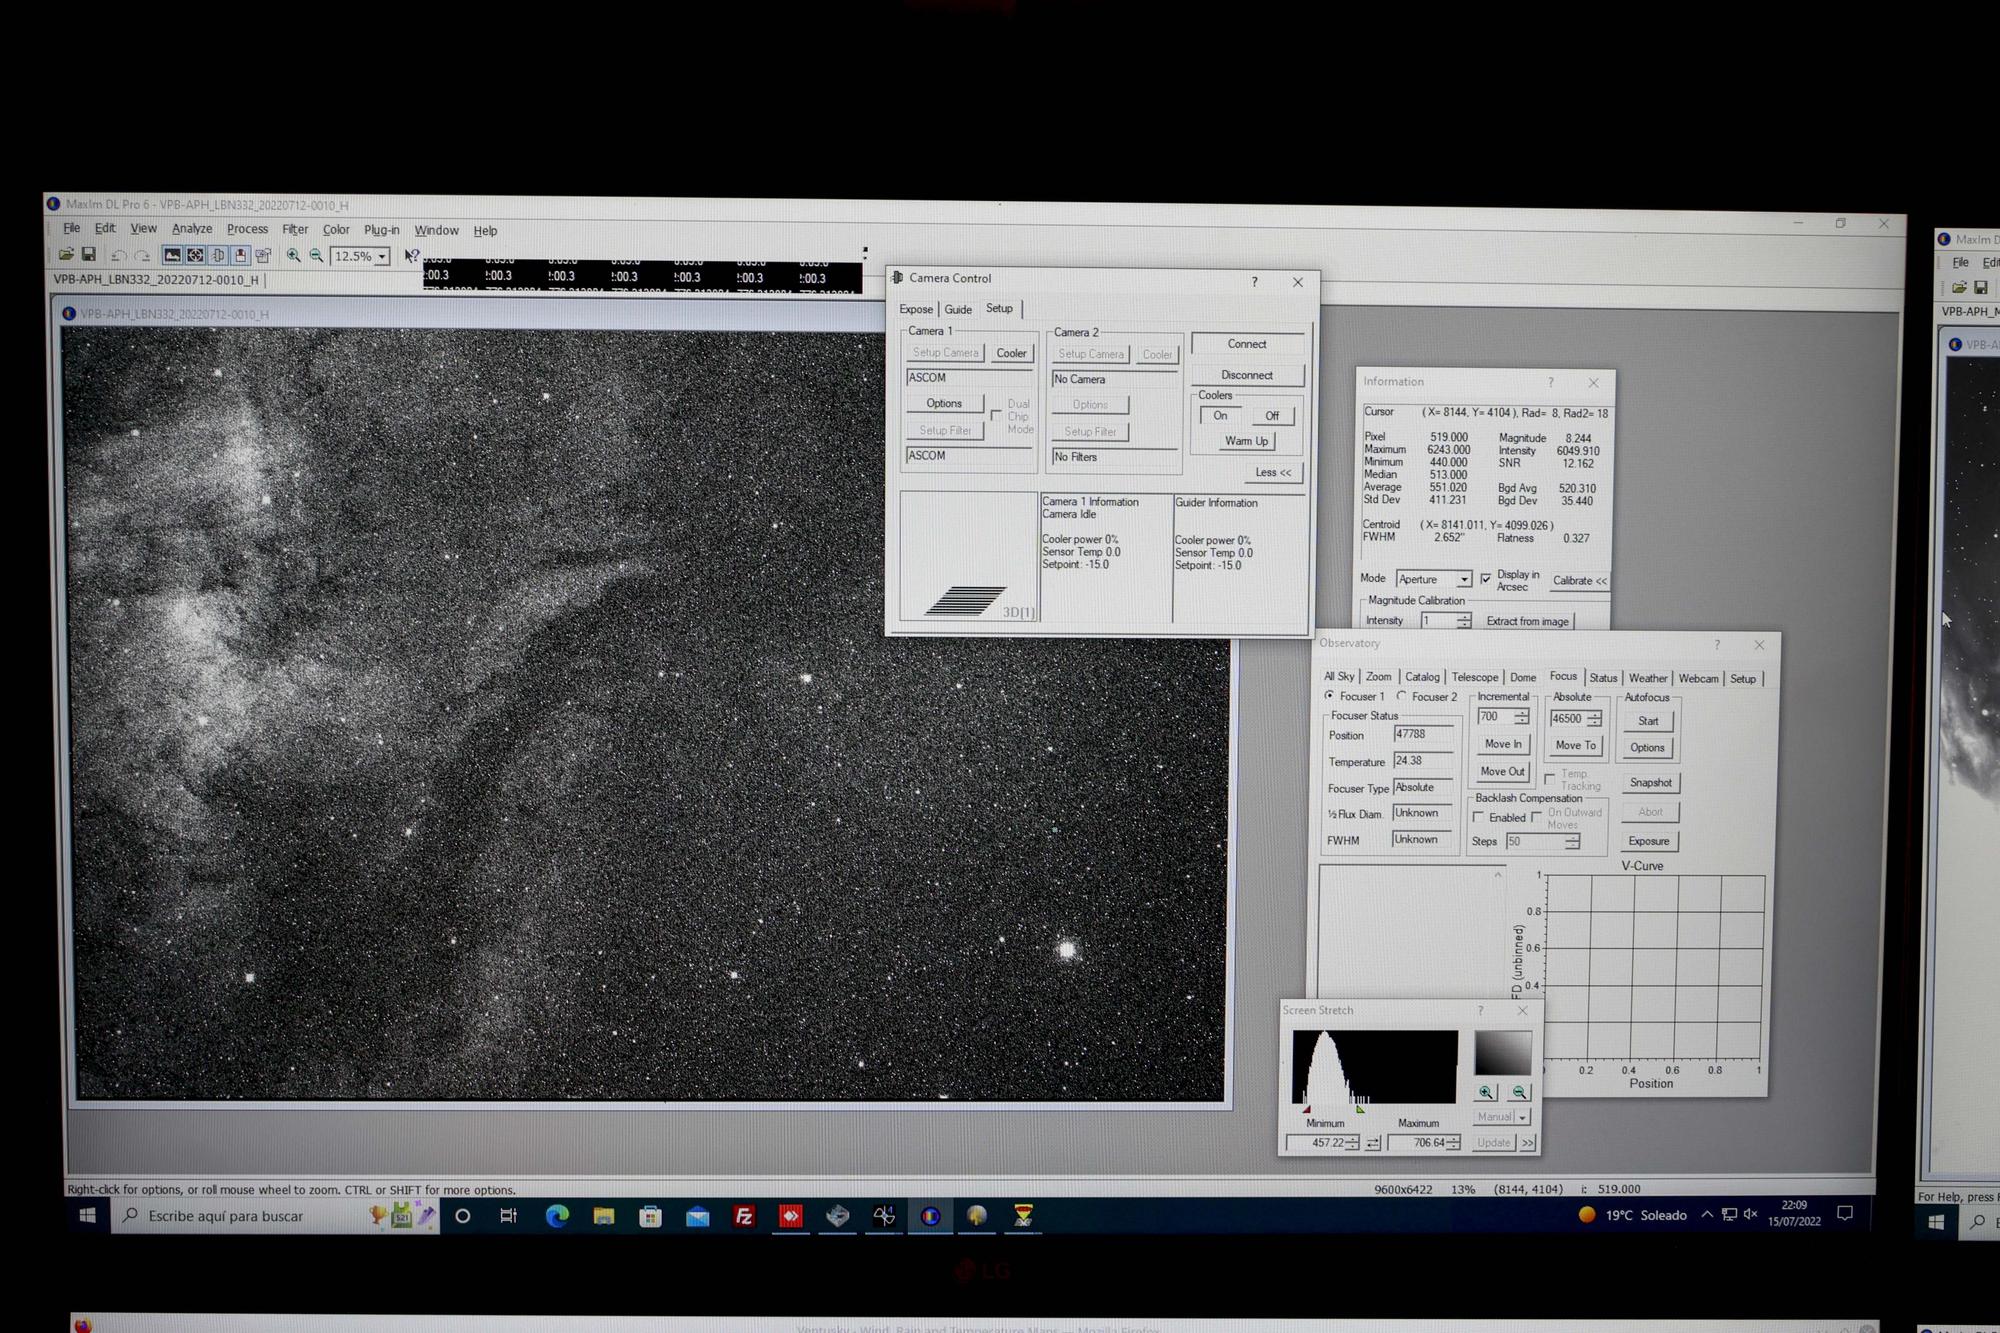Click the Windows search box on the taskbar
Screen dimensions: 2000x1333
tap(275, 1216)
